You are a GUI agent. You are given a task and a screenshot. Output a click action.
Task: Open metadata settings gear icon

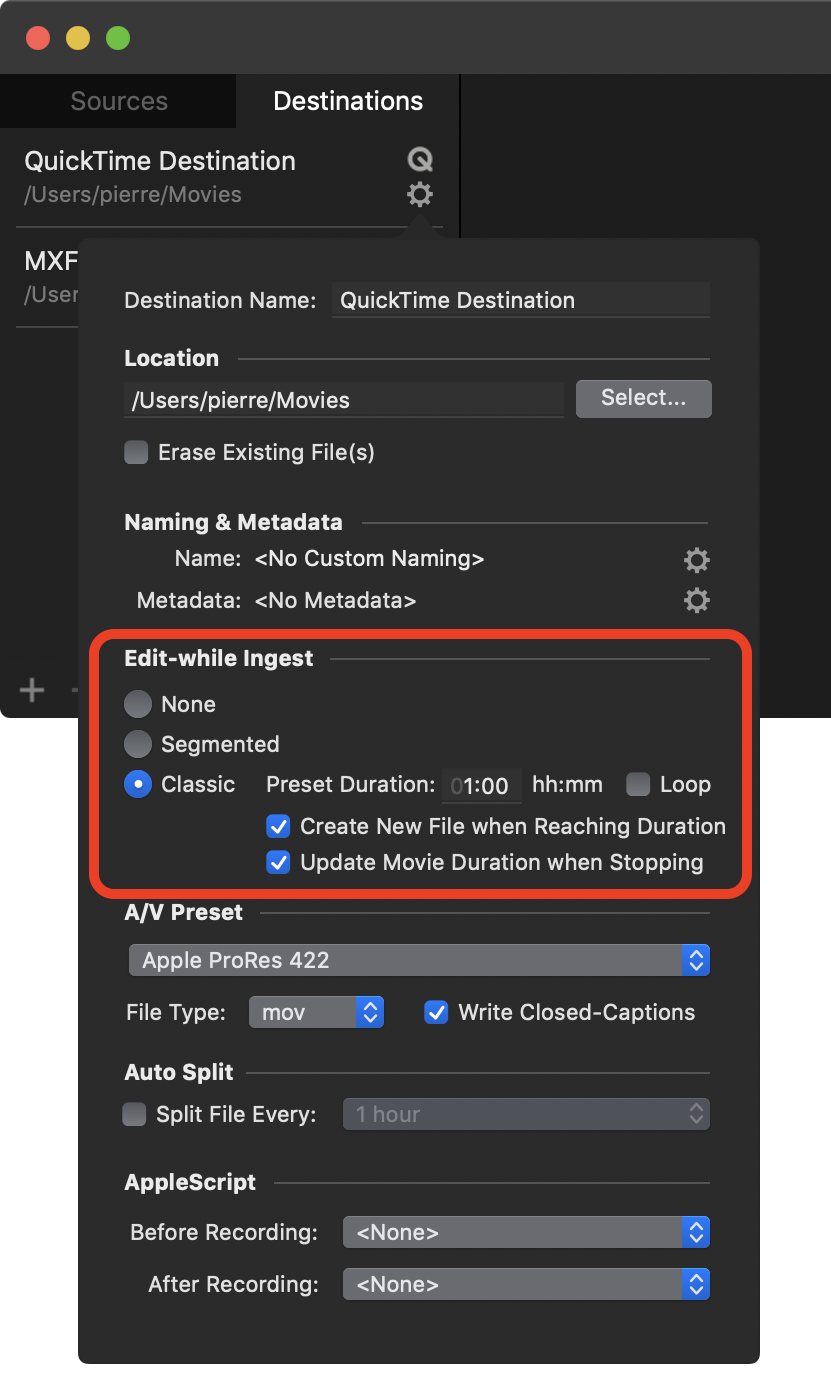click(697, 601)
